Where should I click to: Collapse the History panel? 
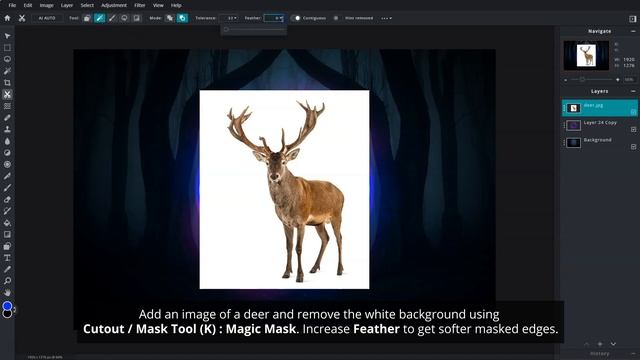click(x=633, y=353)
